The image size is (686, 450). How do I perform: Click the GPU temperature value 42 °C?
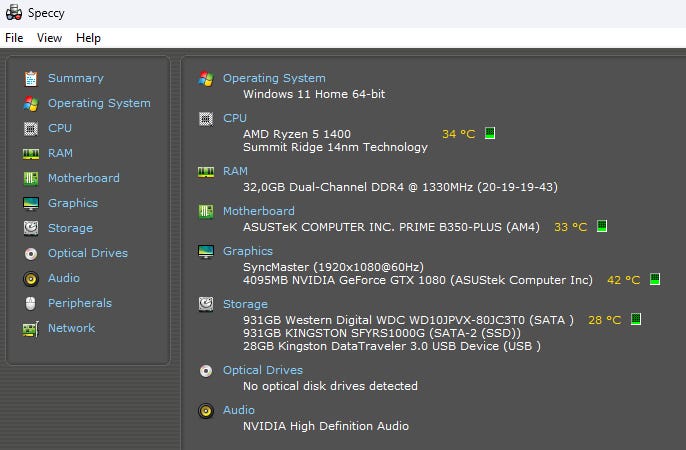pos(623,280)
